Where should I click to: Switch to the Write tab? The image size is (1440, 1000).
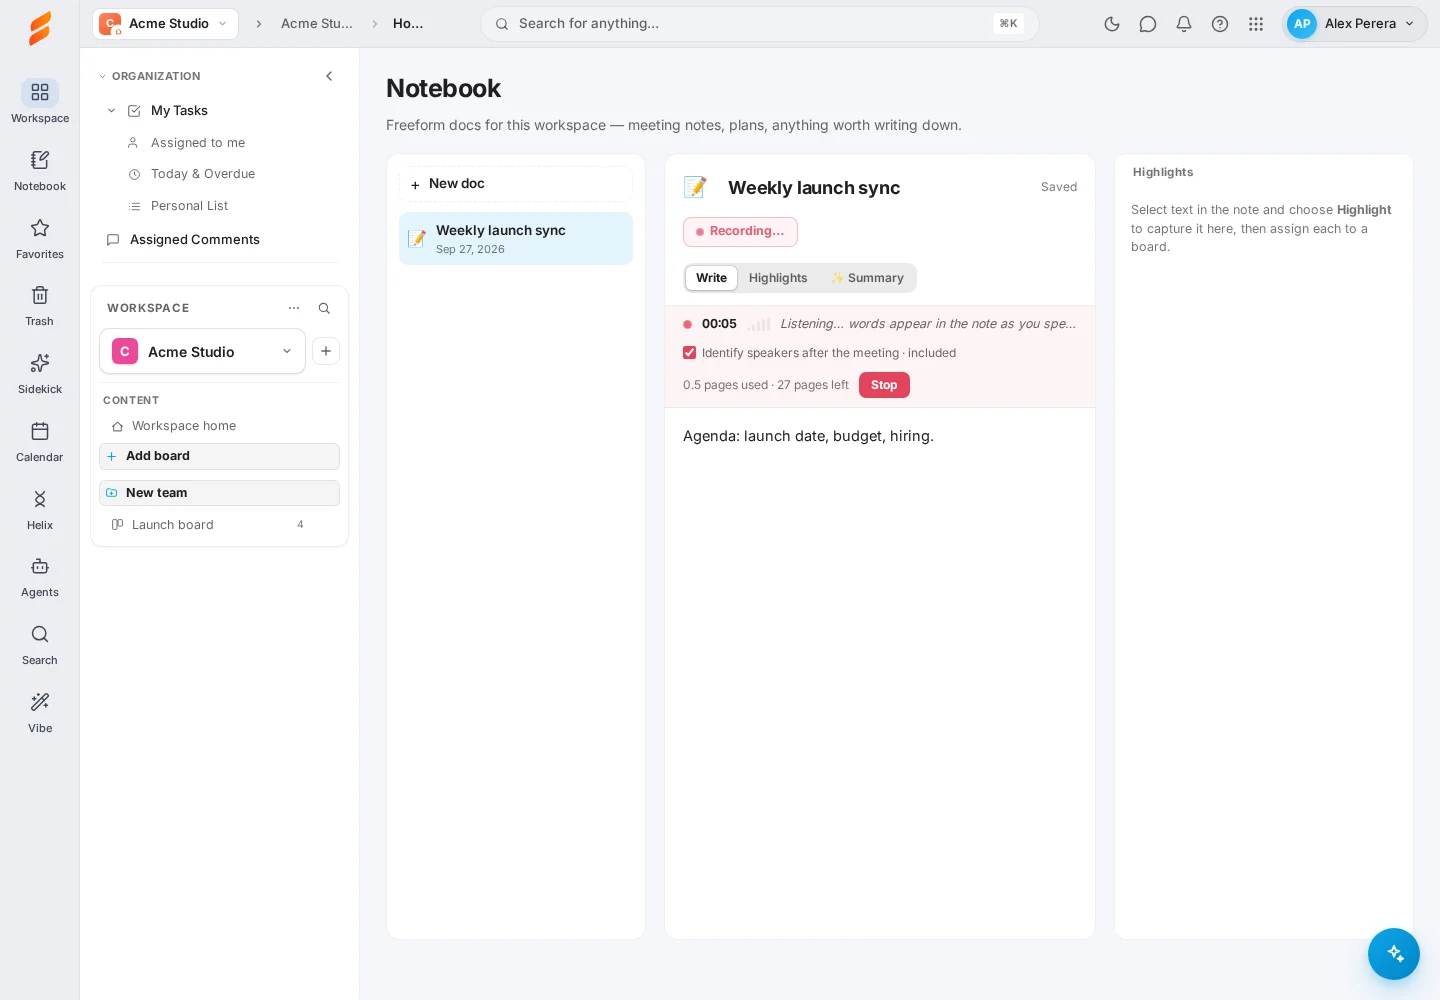(x=712, y=278)
